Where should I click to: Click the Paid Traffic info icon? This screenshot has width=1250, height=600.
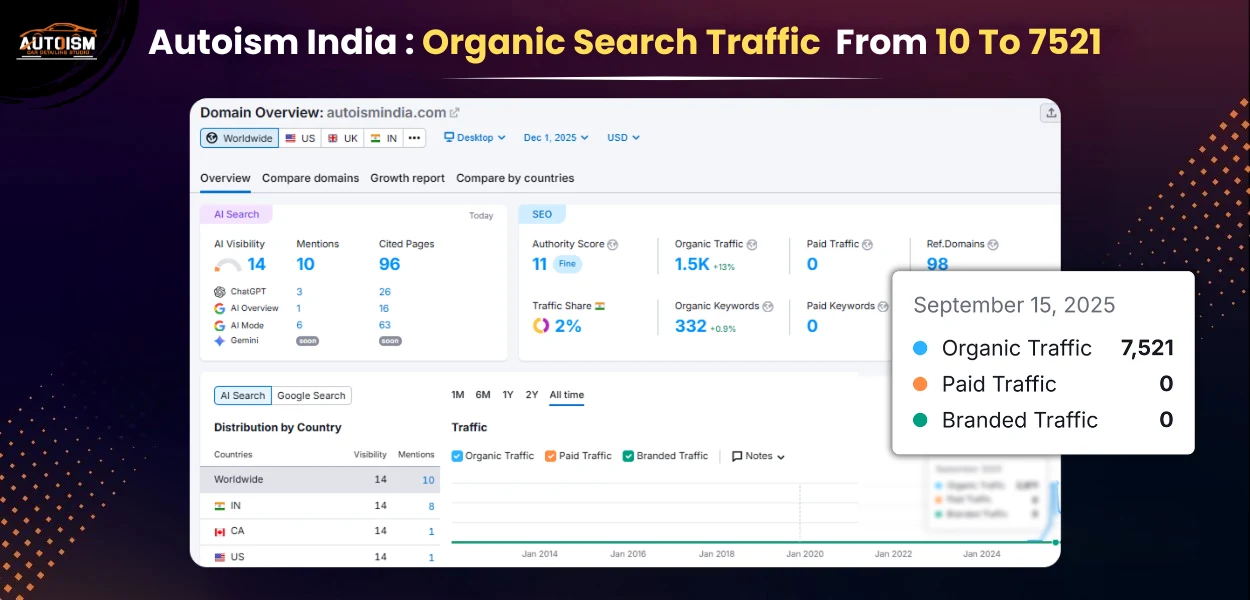[868, 244]
